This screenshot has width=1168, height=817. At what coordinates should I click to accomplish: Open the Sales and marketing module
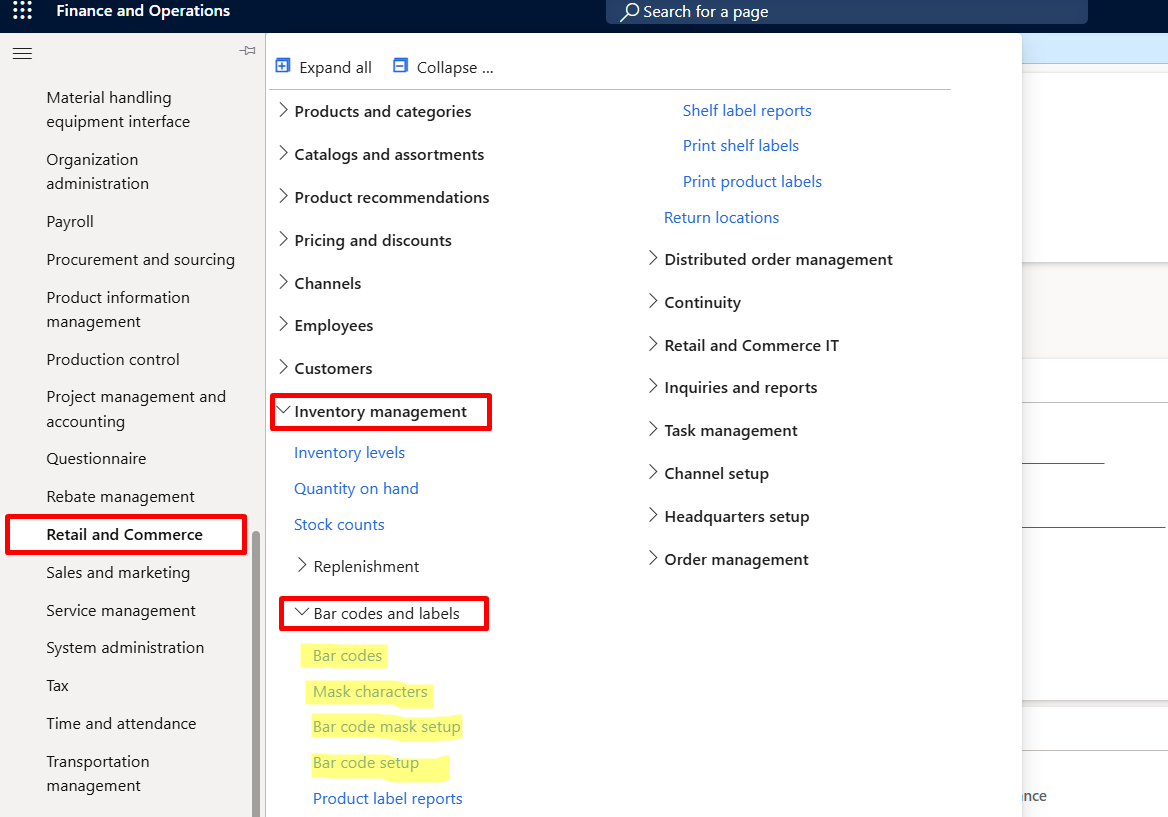(x=118, y=573)
